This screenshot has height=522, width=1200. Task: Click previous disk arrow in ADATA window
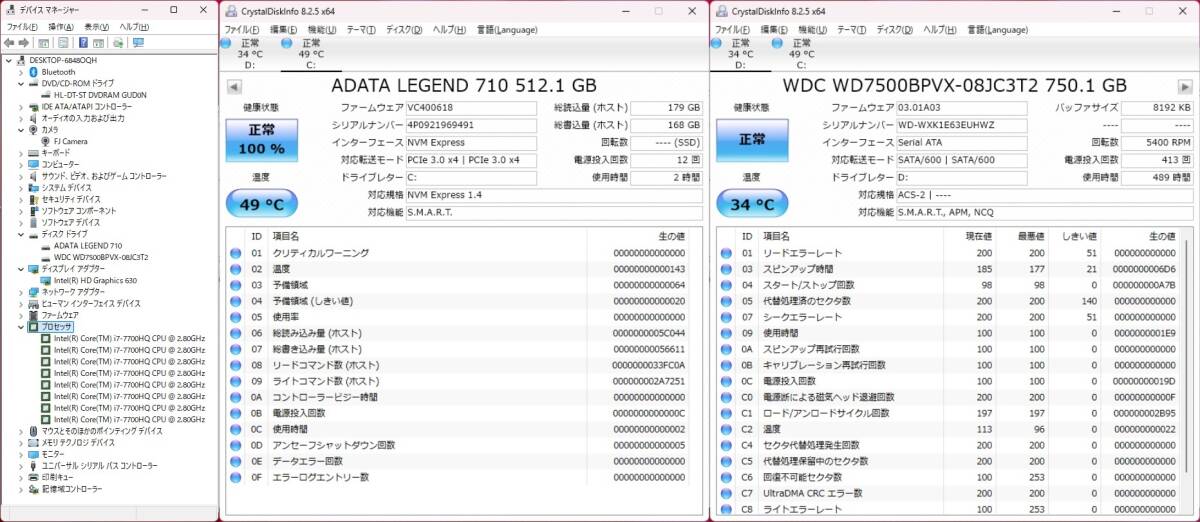tap(233, 87)
